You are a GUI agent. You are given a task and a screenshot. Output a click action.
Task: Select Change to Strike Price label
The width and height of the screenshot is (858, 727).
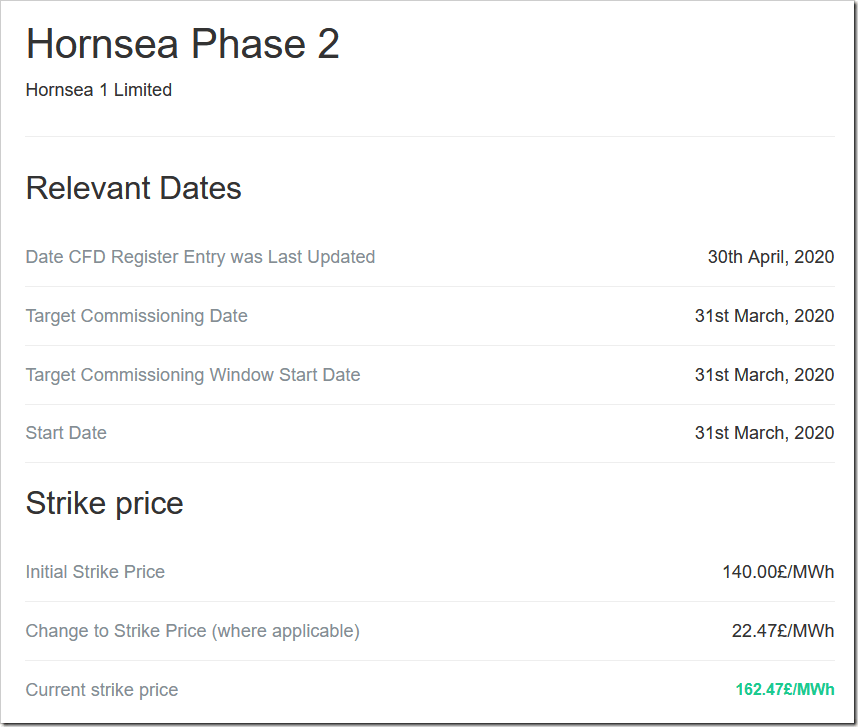[192, 631]
